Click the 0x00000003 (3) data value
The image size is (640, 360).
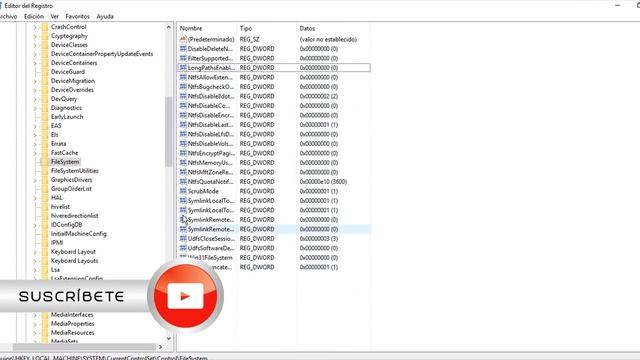pos(319,238)
